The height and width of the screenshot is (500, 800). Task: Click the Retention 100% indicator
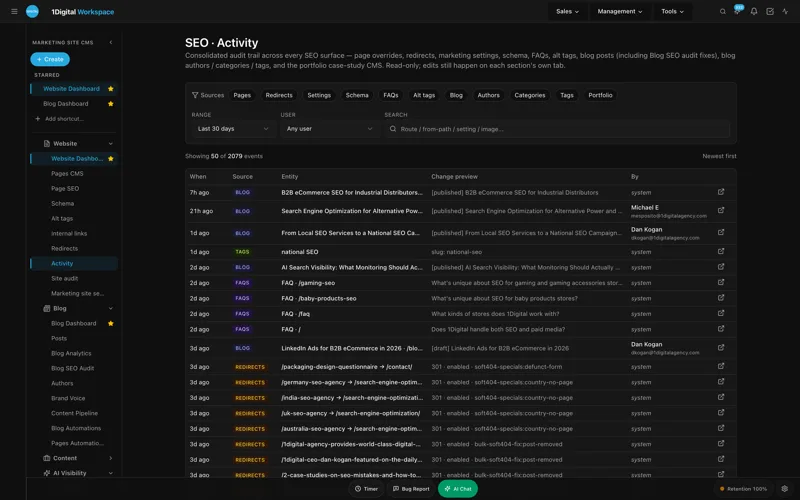tap(743, 489)
